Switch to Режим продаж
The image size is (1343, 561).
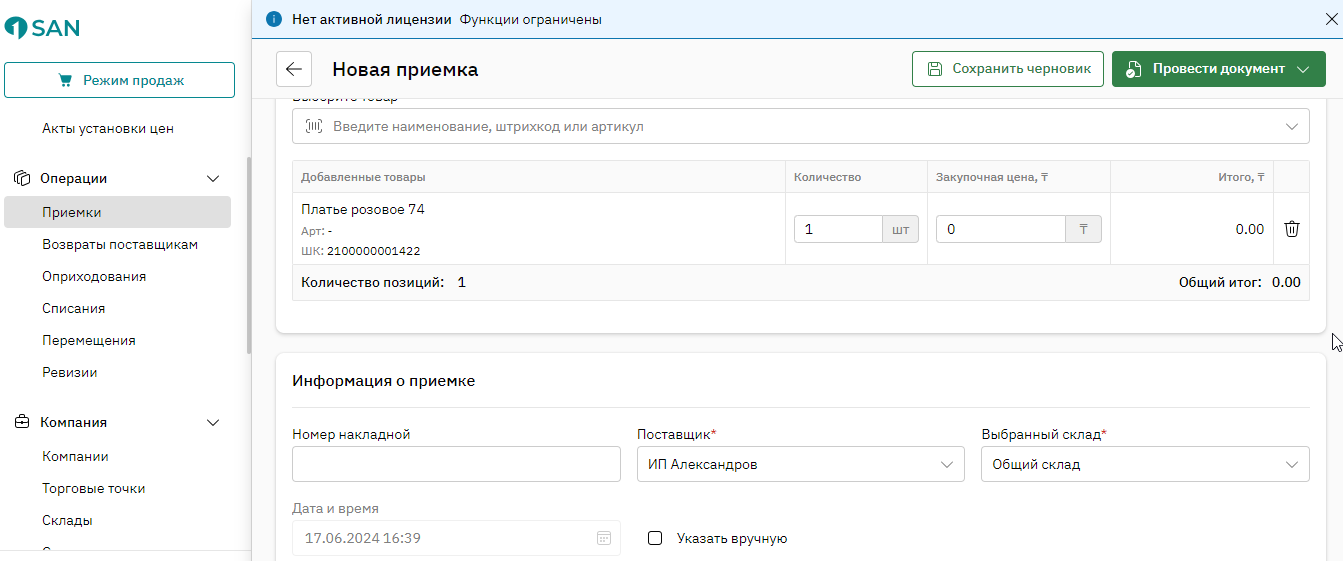(x=119, y=80)
